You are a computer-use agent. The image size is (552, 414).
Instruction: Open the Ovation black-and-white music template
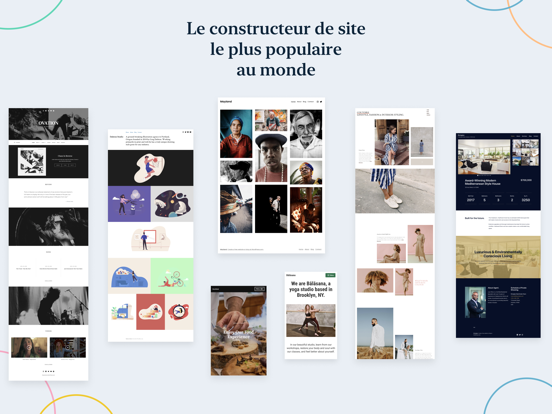tap(49, 244)
